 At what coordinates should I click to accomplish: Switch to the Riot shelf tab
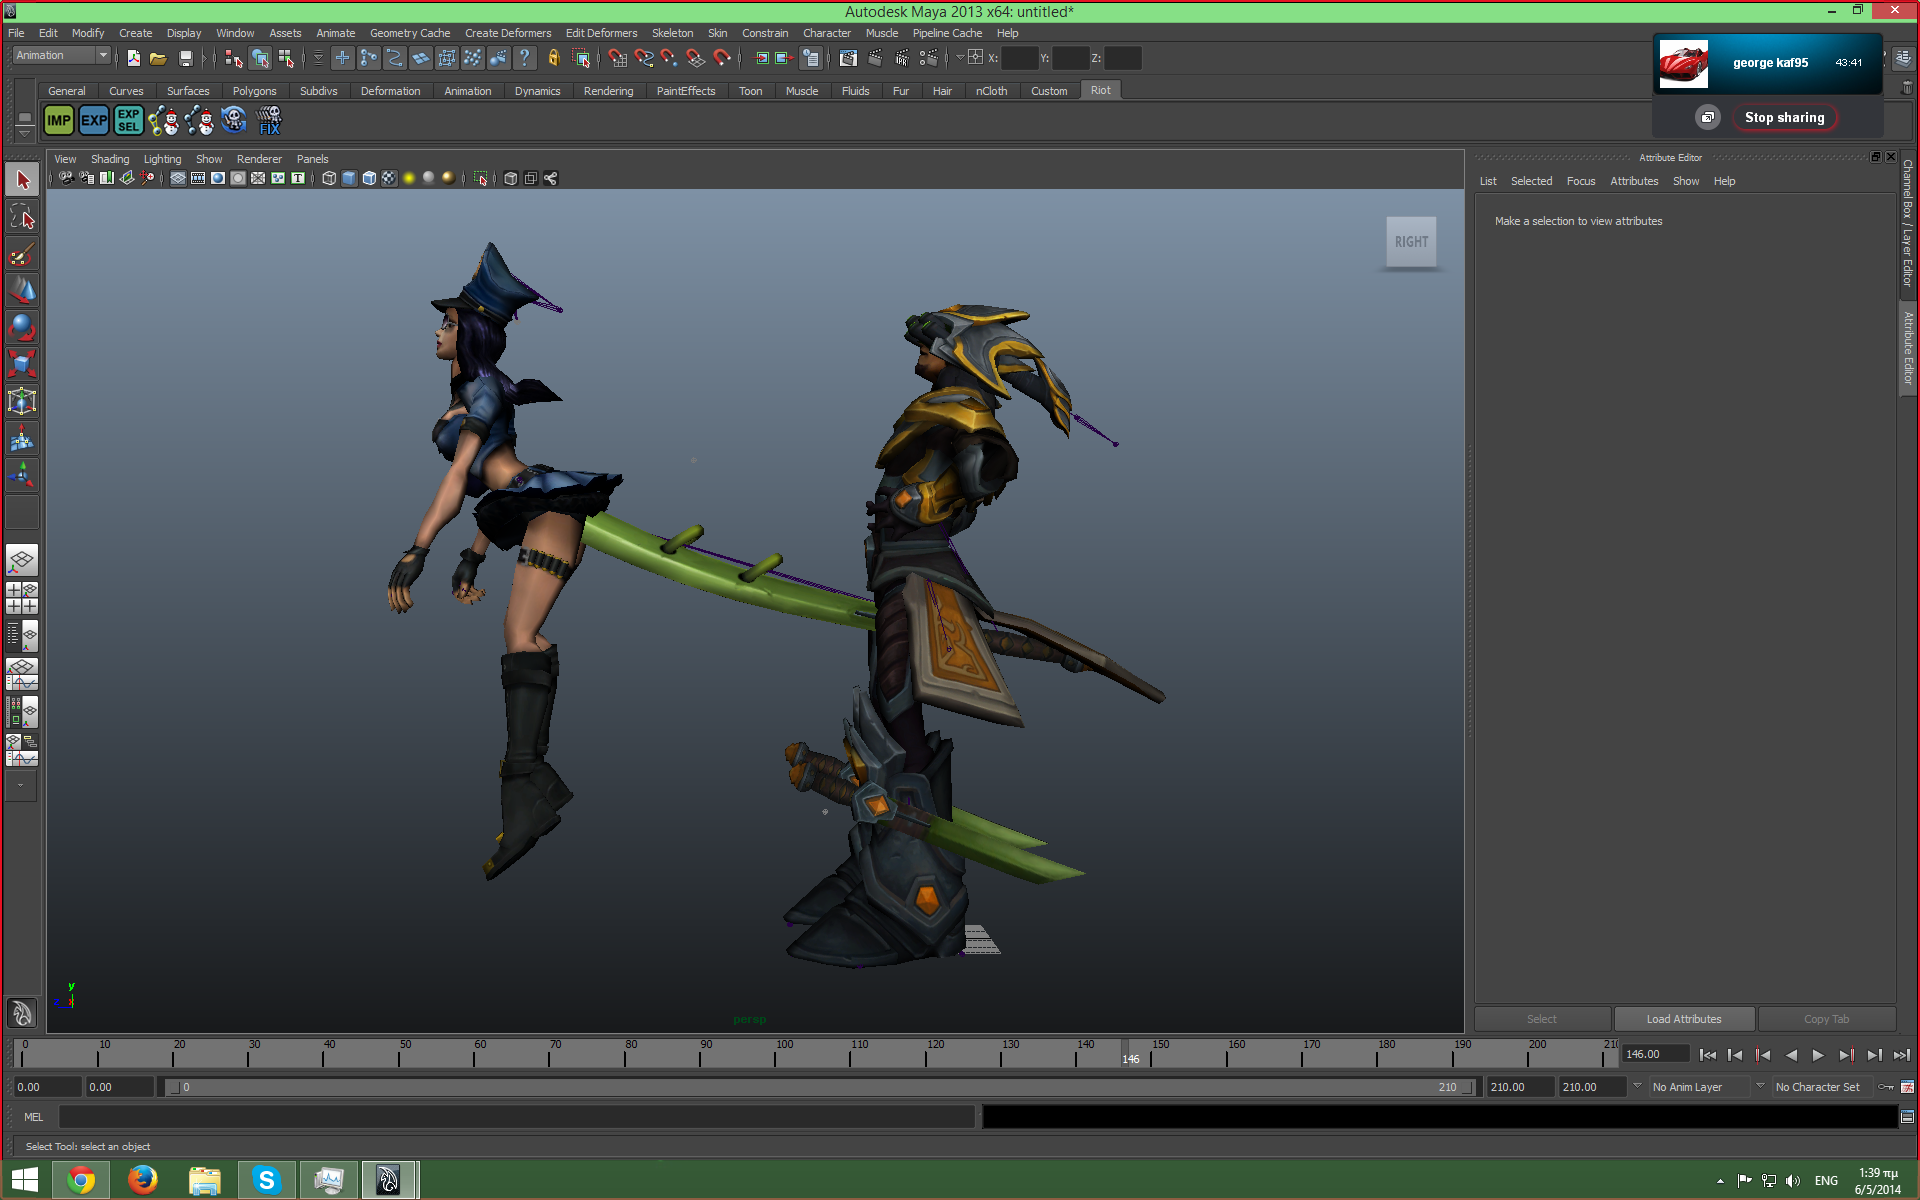click(1100, 90)
